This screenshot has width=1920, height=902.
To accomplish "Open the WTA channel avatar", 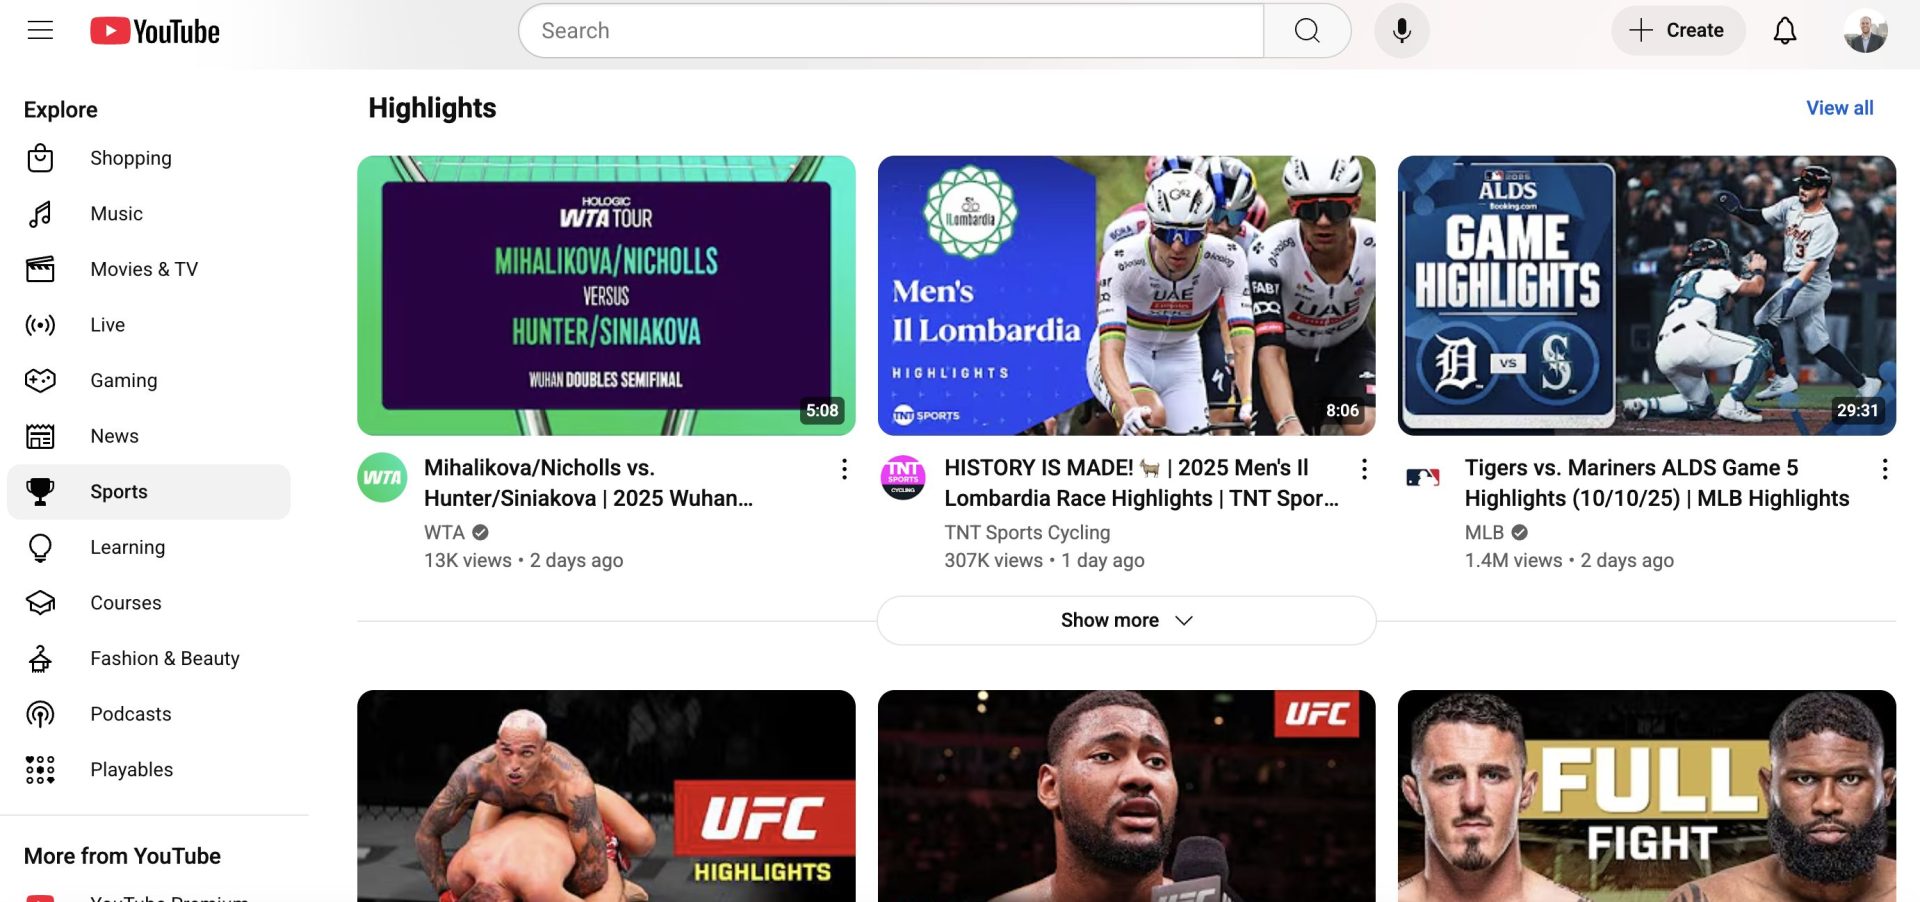I will point(382,477).
